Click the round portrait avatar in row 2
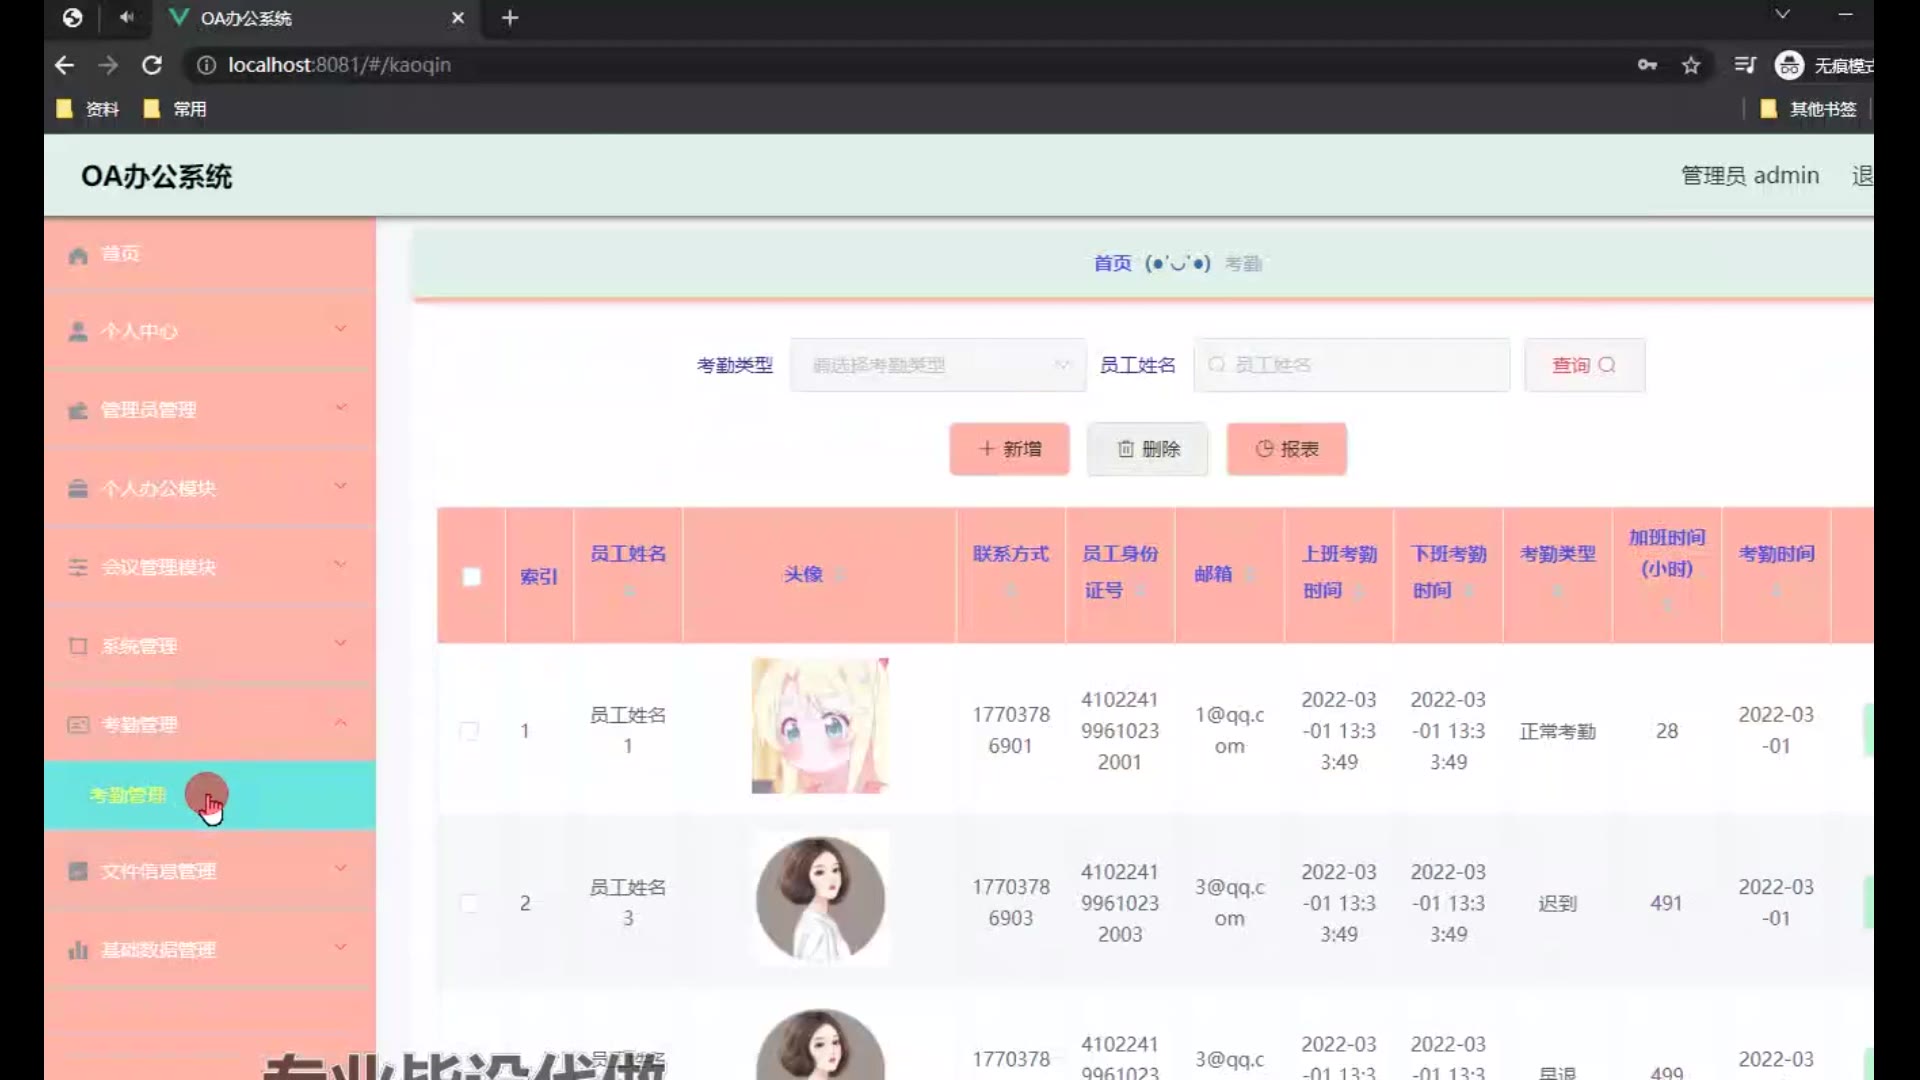This screenshot has height=1080, width=1920. (x=820, y=899)
